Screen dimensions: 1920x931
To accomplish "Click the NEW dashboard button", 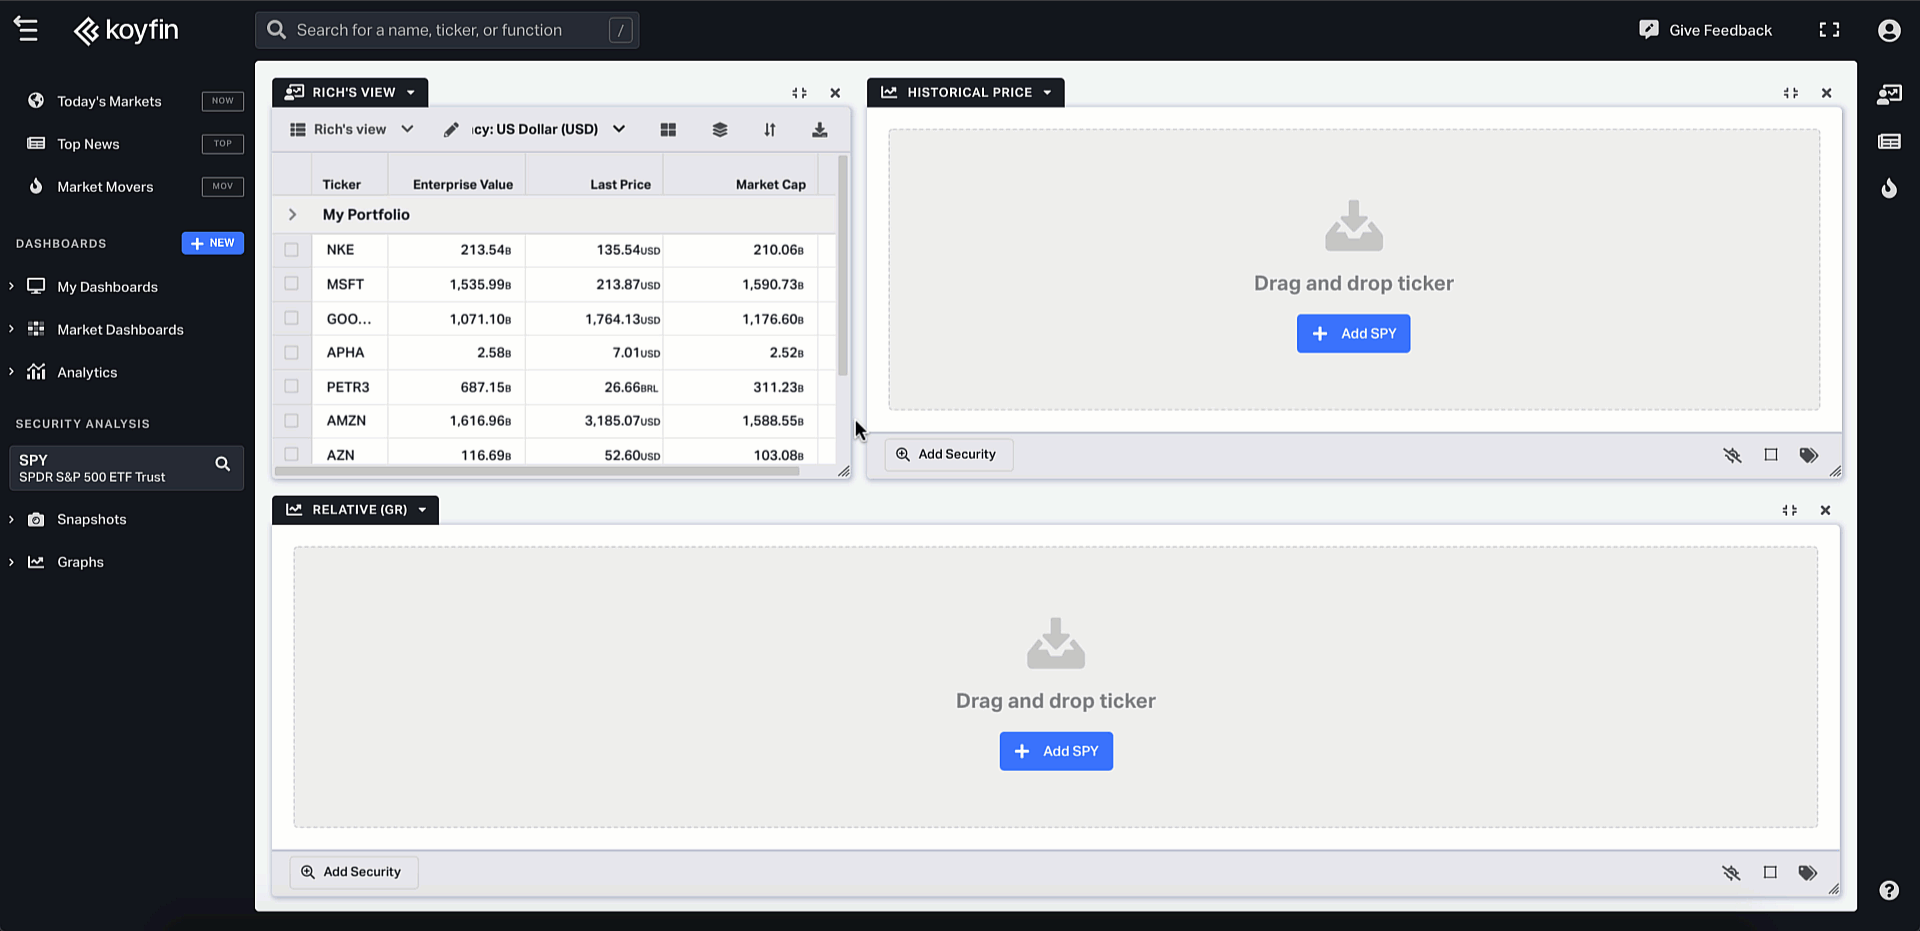I will pos(212,243).
